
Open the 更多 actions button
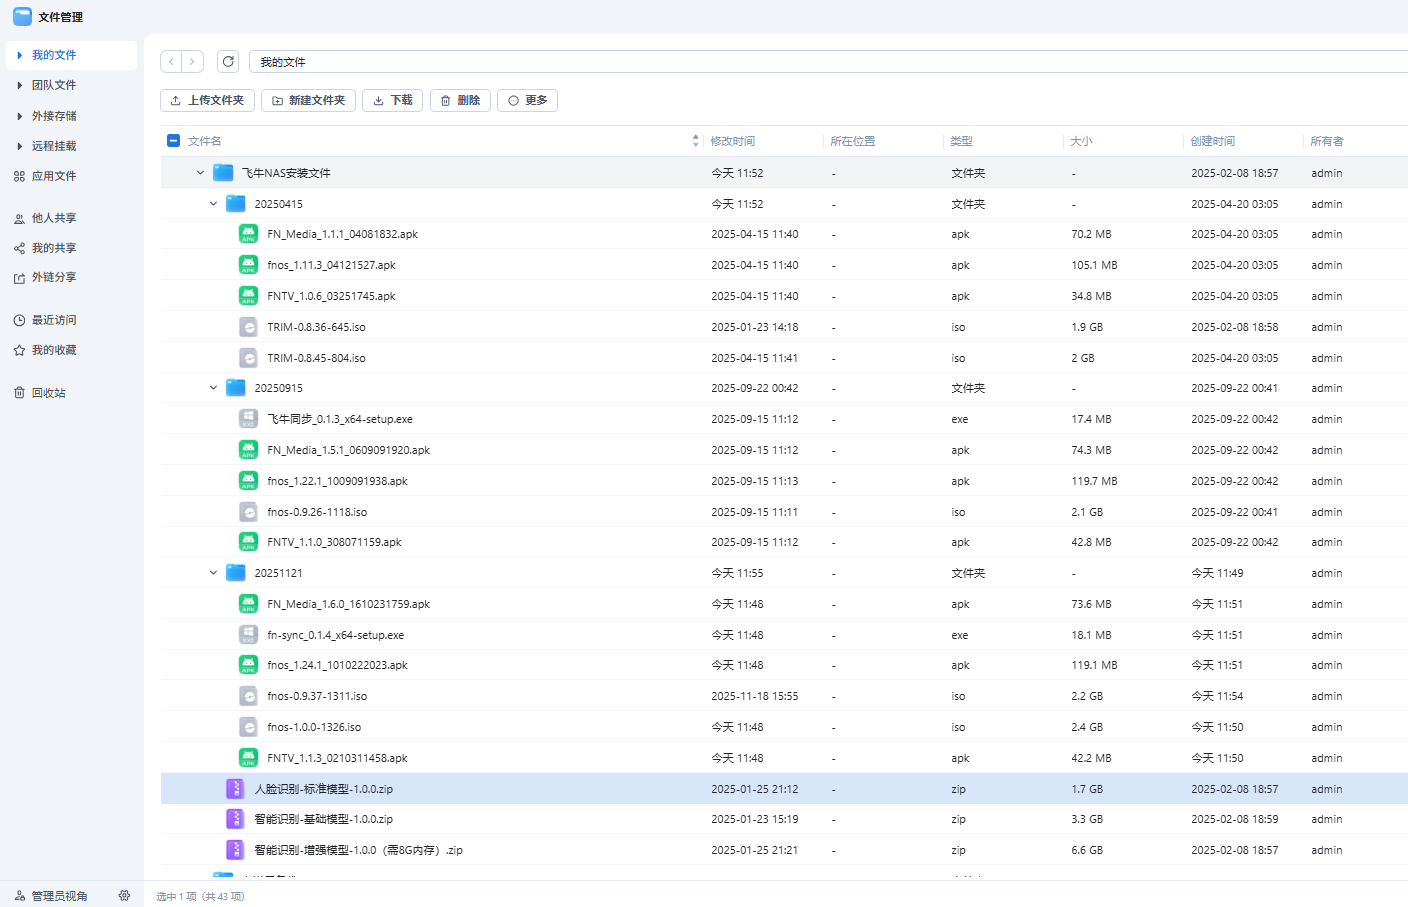coord(527,101)
